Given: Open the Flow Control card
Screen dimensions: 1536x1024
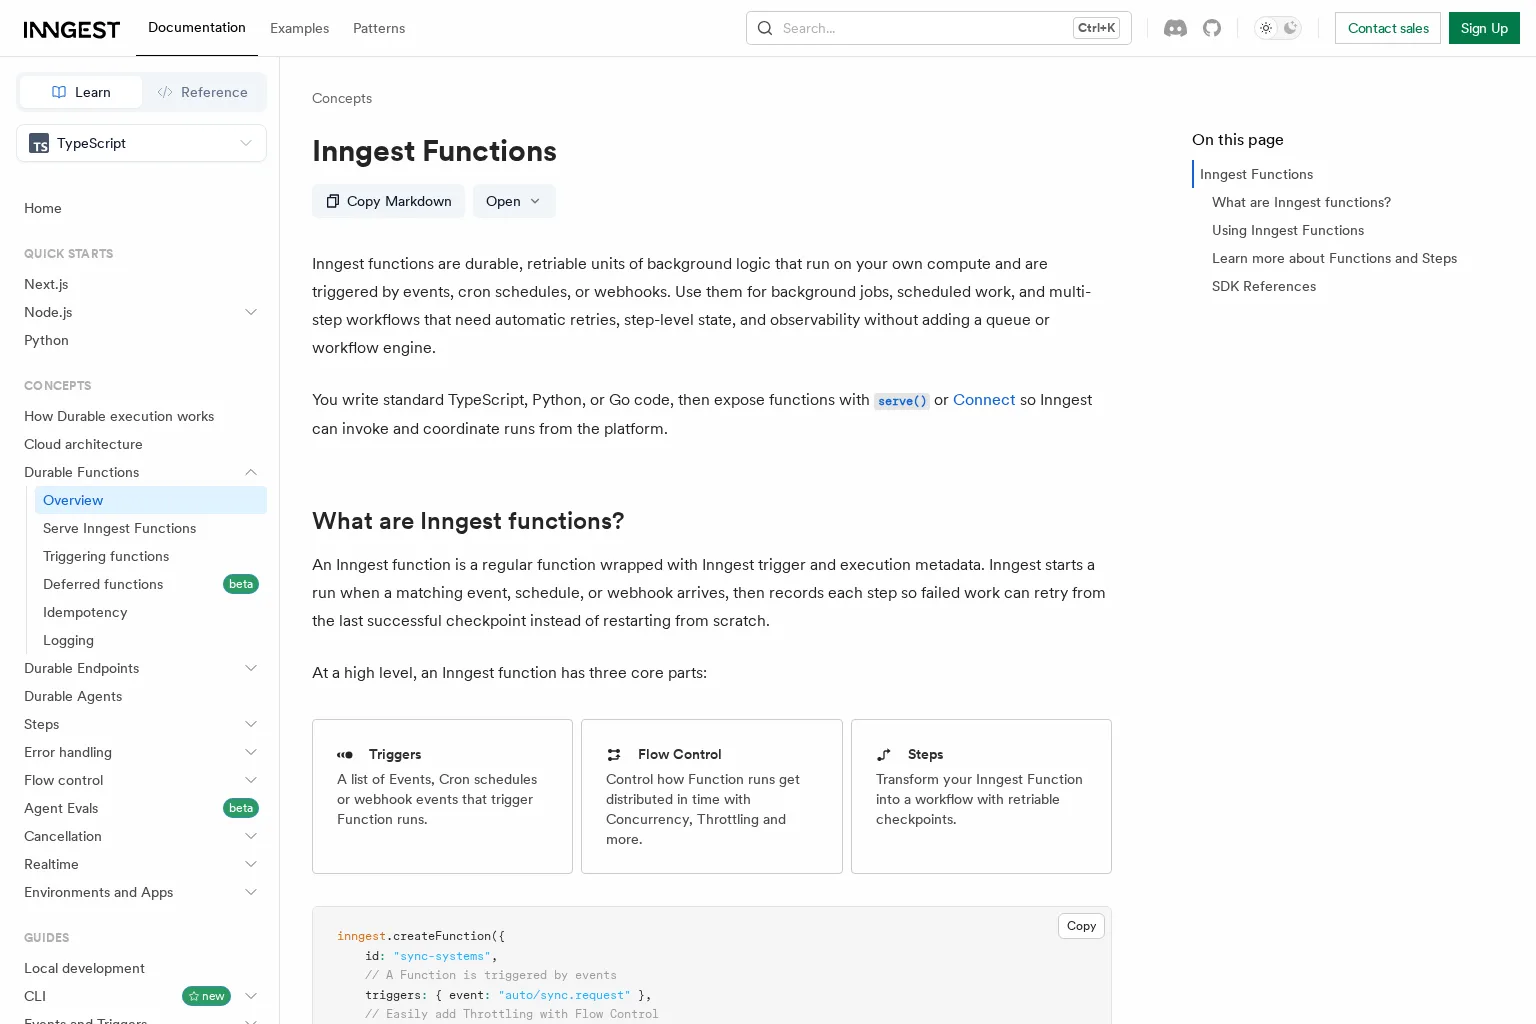Looking at the screenshot, I should (712, 796).
